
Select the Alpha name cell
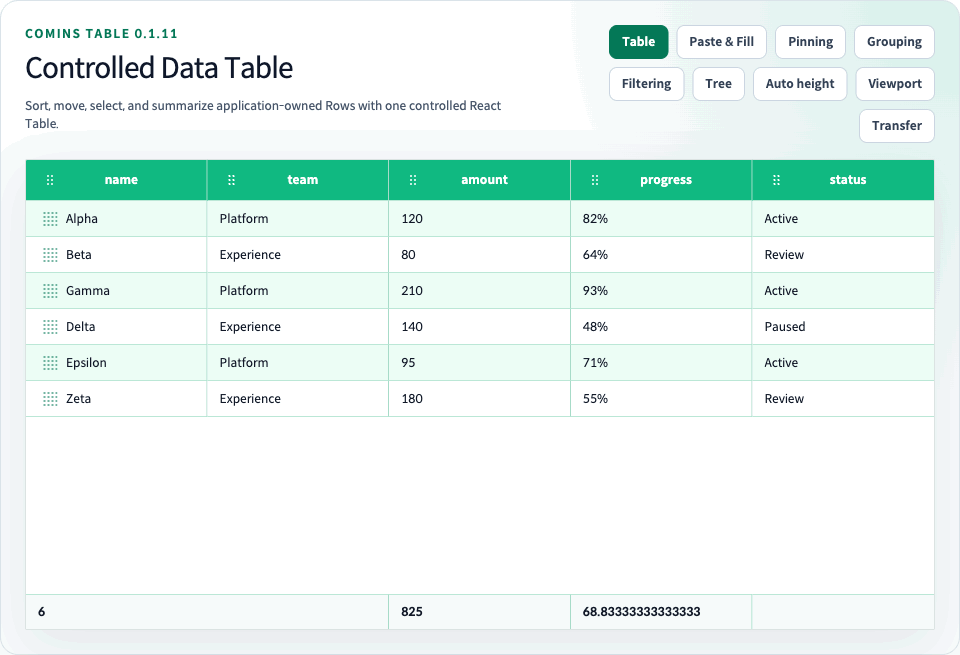point(116,219)
